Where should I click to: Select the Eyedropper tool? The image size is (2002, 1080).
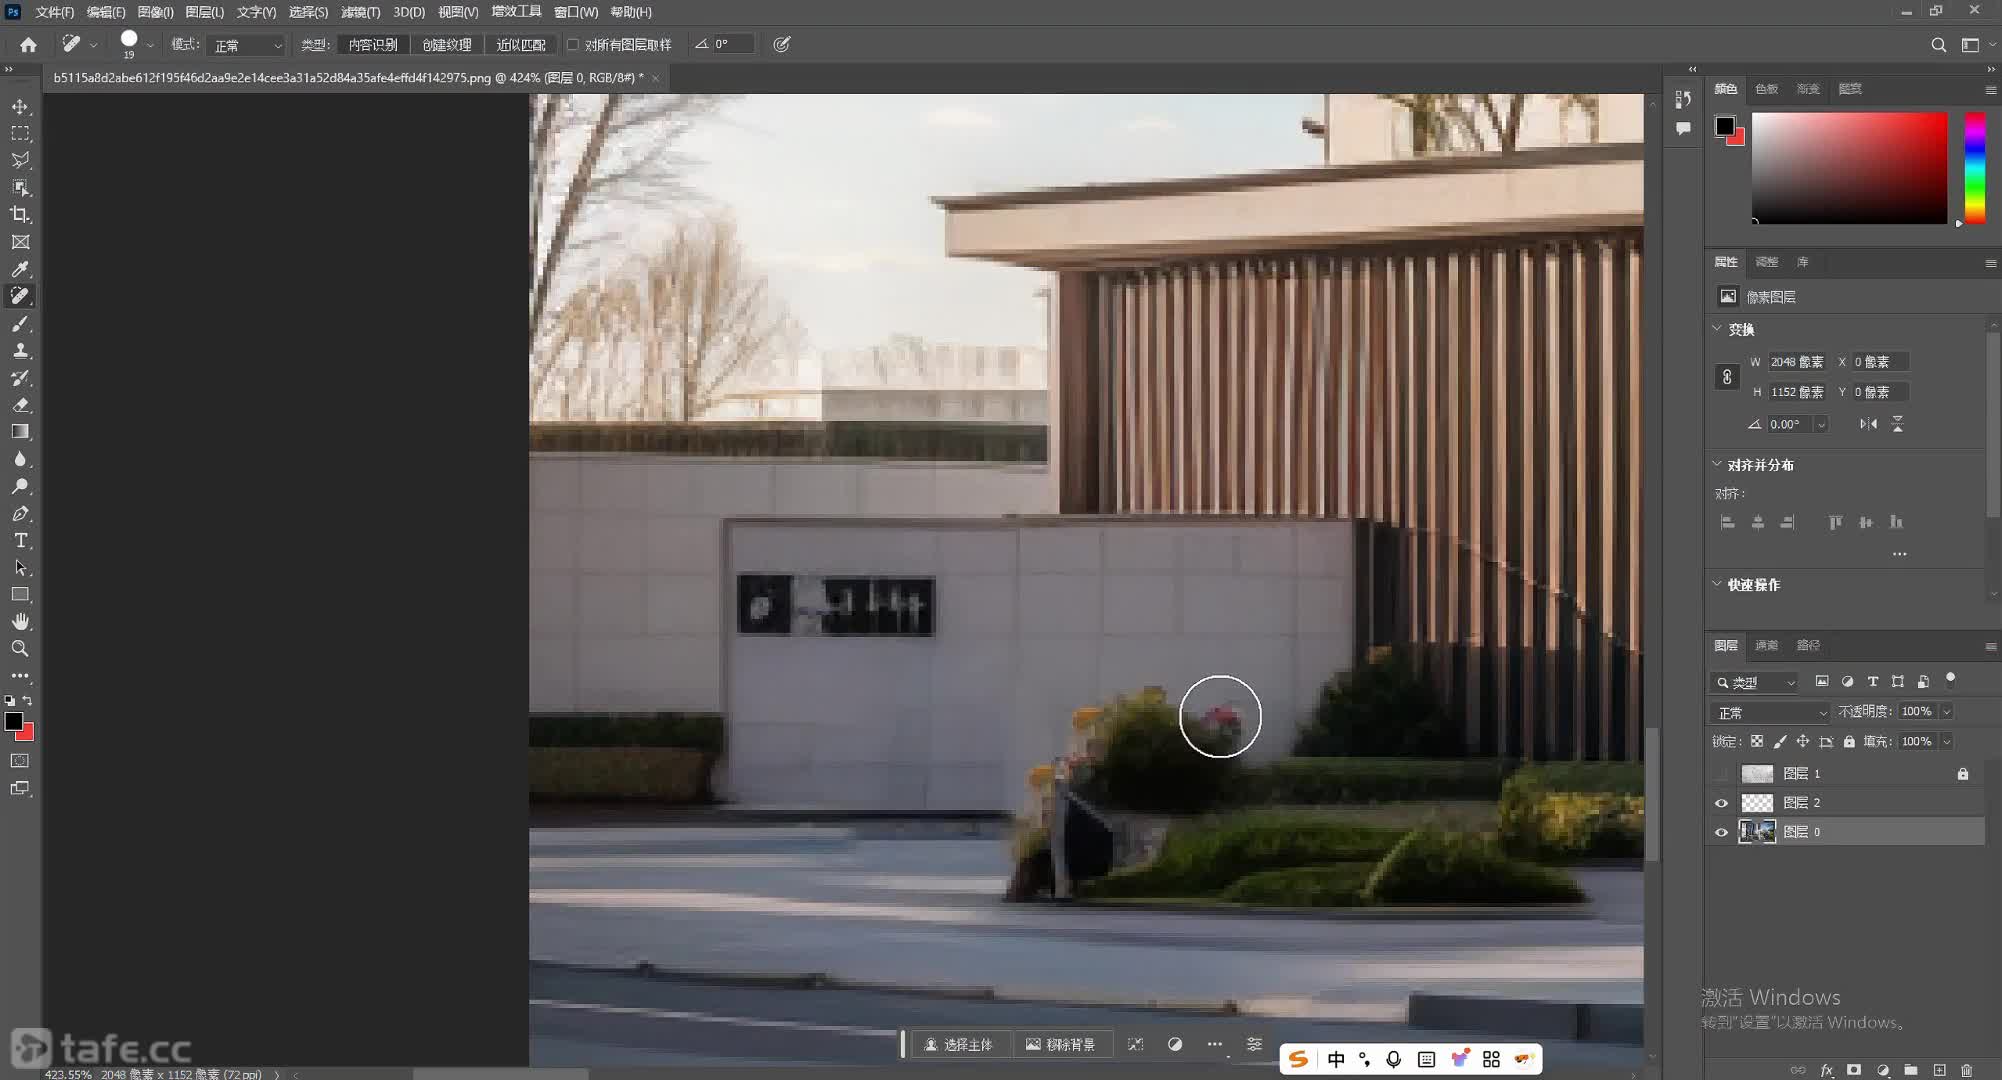pyautogui.click(x=20, y=269)
